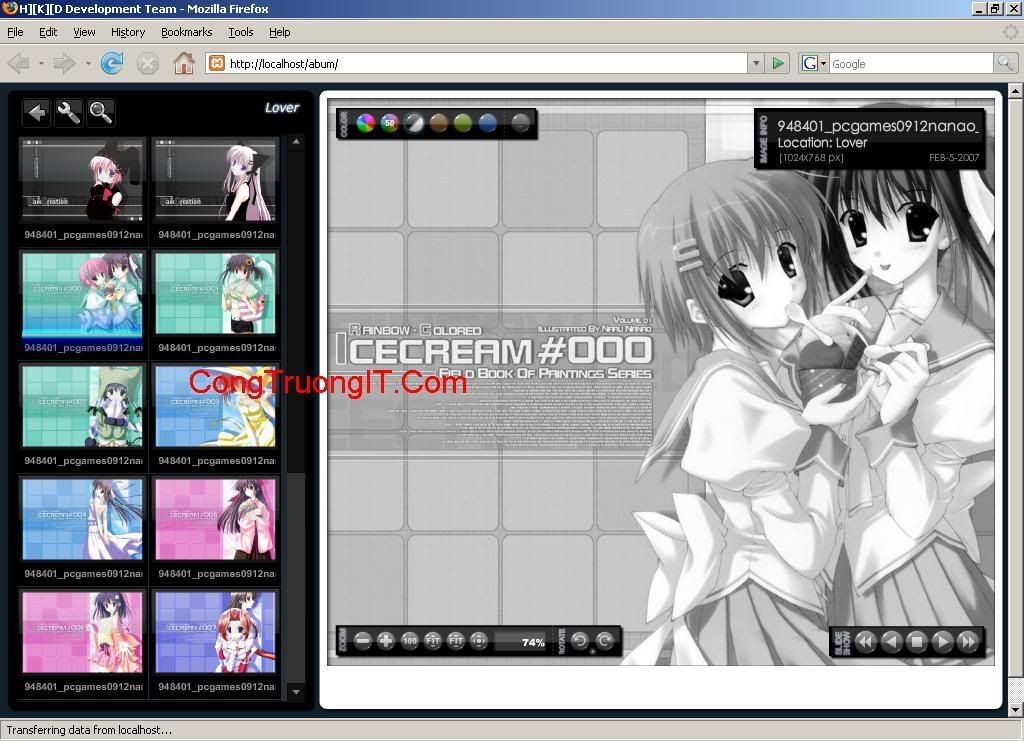This screenshot has width=1024, height=742.
Task: Open the Icecream #000 thumbnail
Action: (x=83, y=294)
